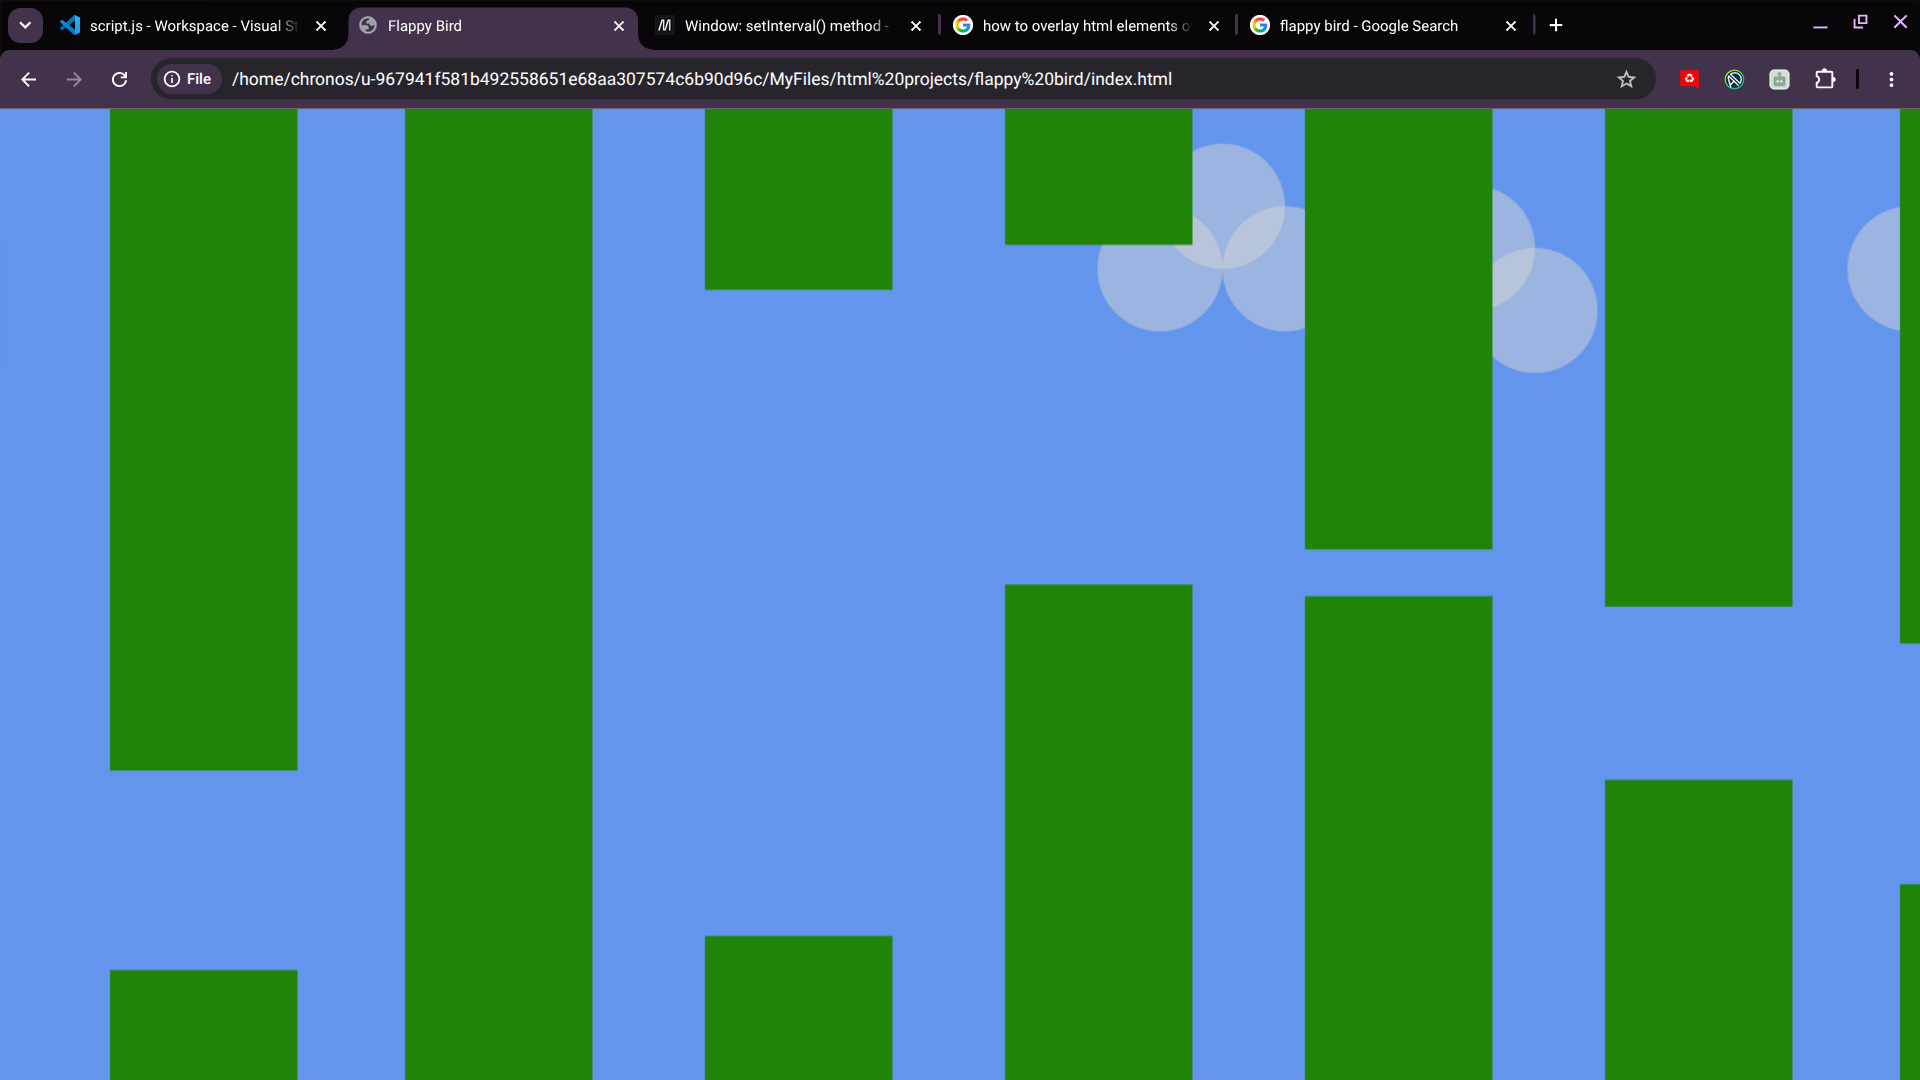Restore down the browser window
Screen dimensions: 1920x1080
1860,22
